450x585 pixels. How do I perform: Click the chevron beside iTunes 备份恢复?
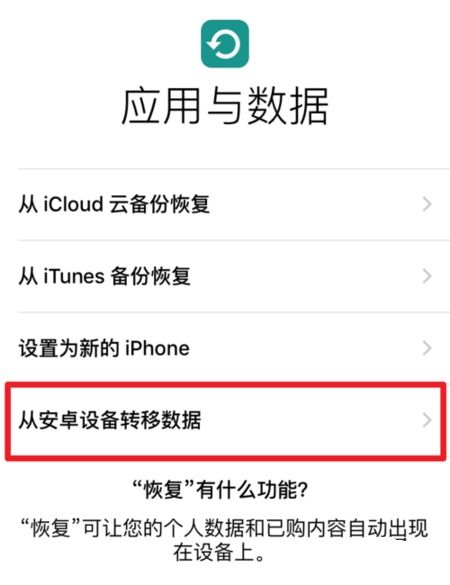(x=427, y=276)
